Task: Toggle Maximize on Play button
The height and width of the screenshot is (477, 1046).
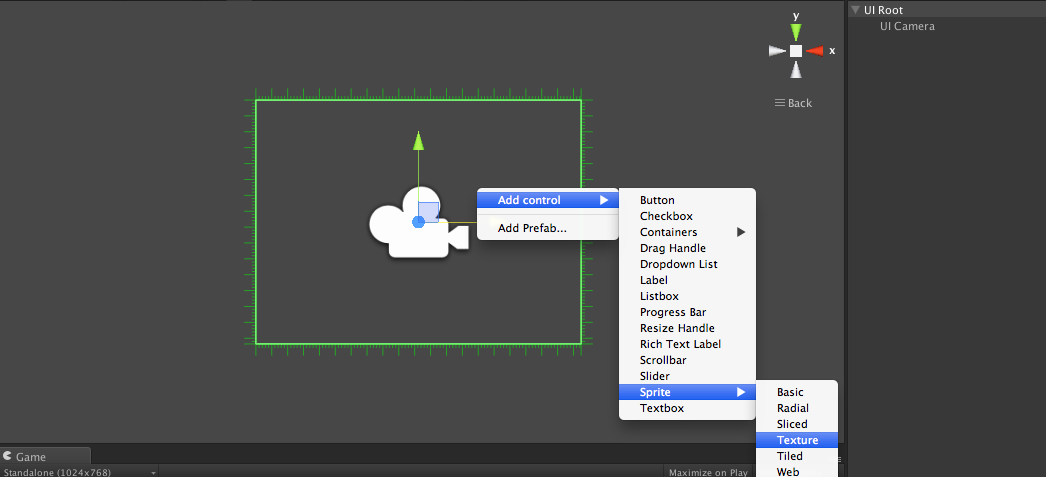Action: point(708,472)
